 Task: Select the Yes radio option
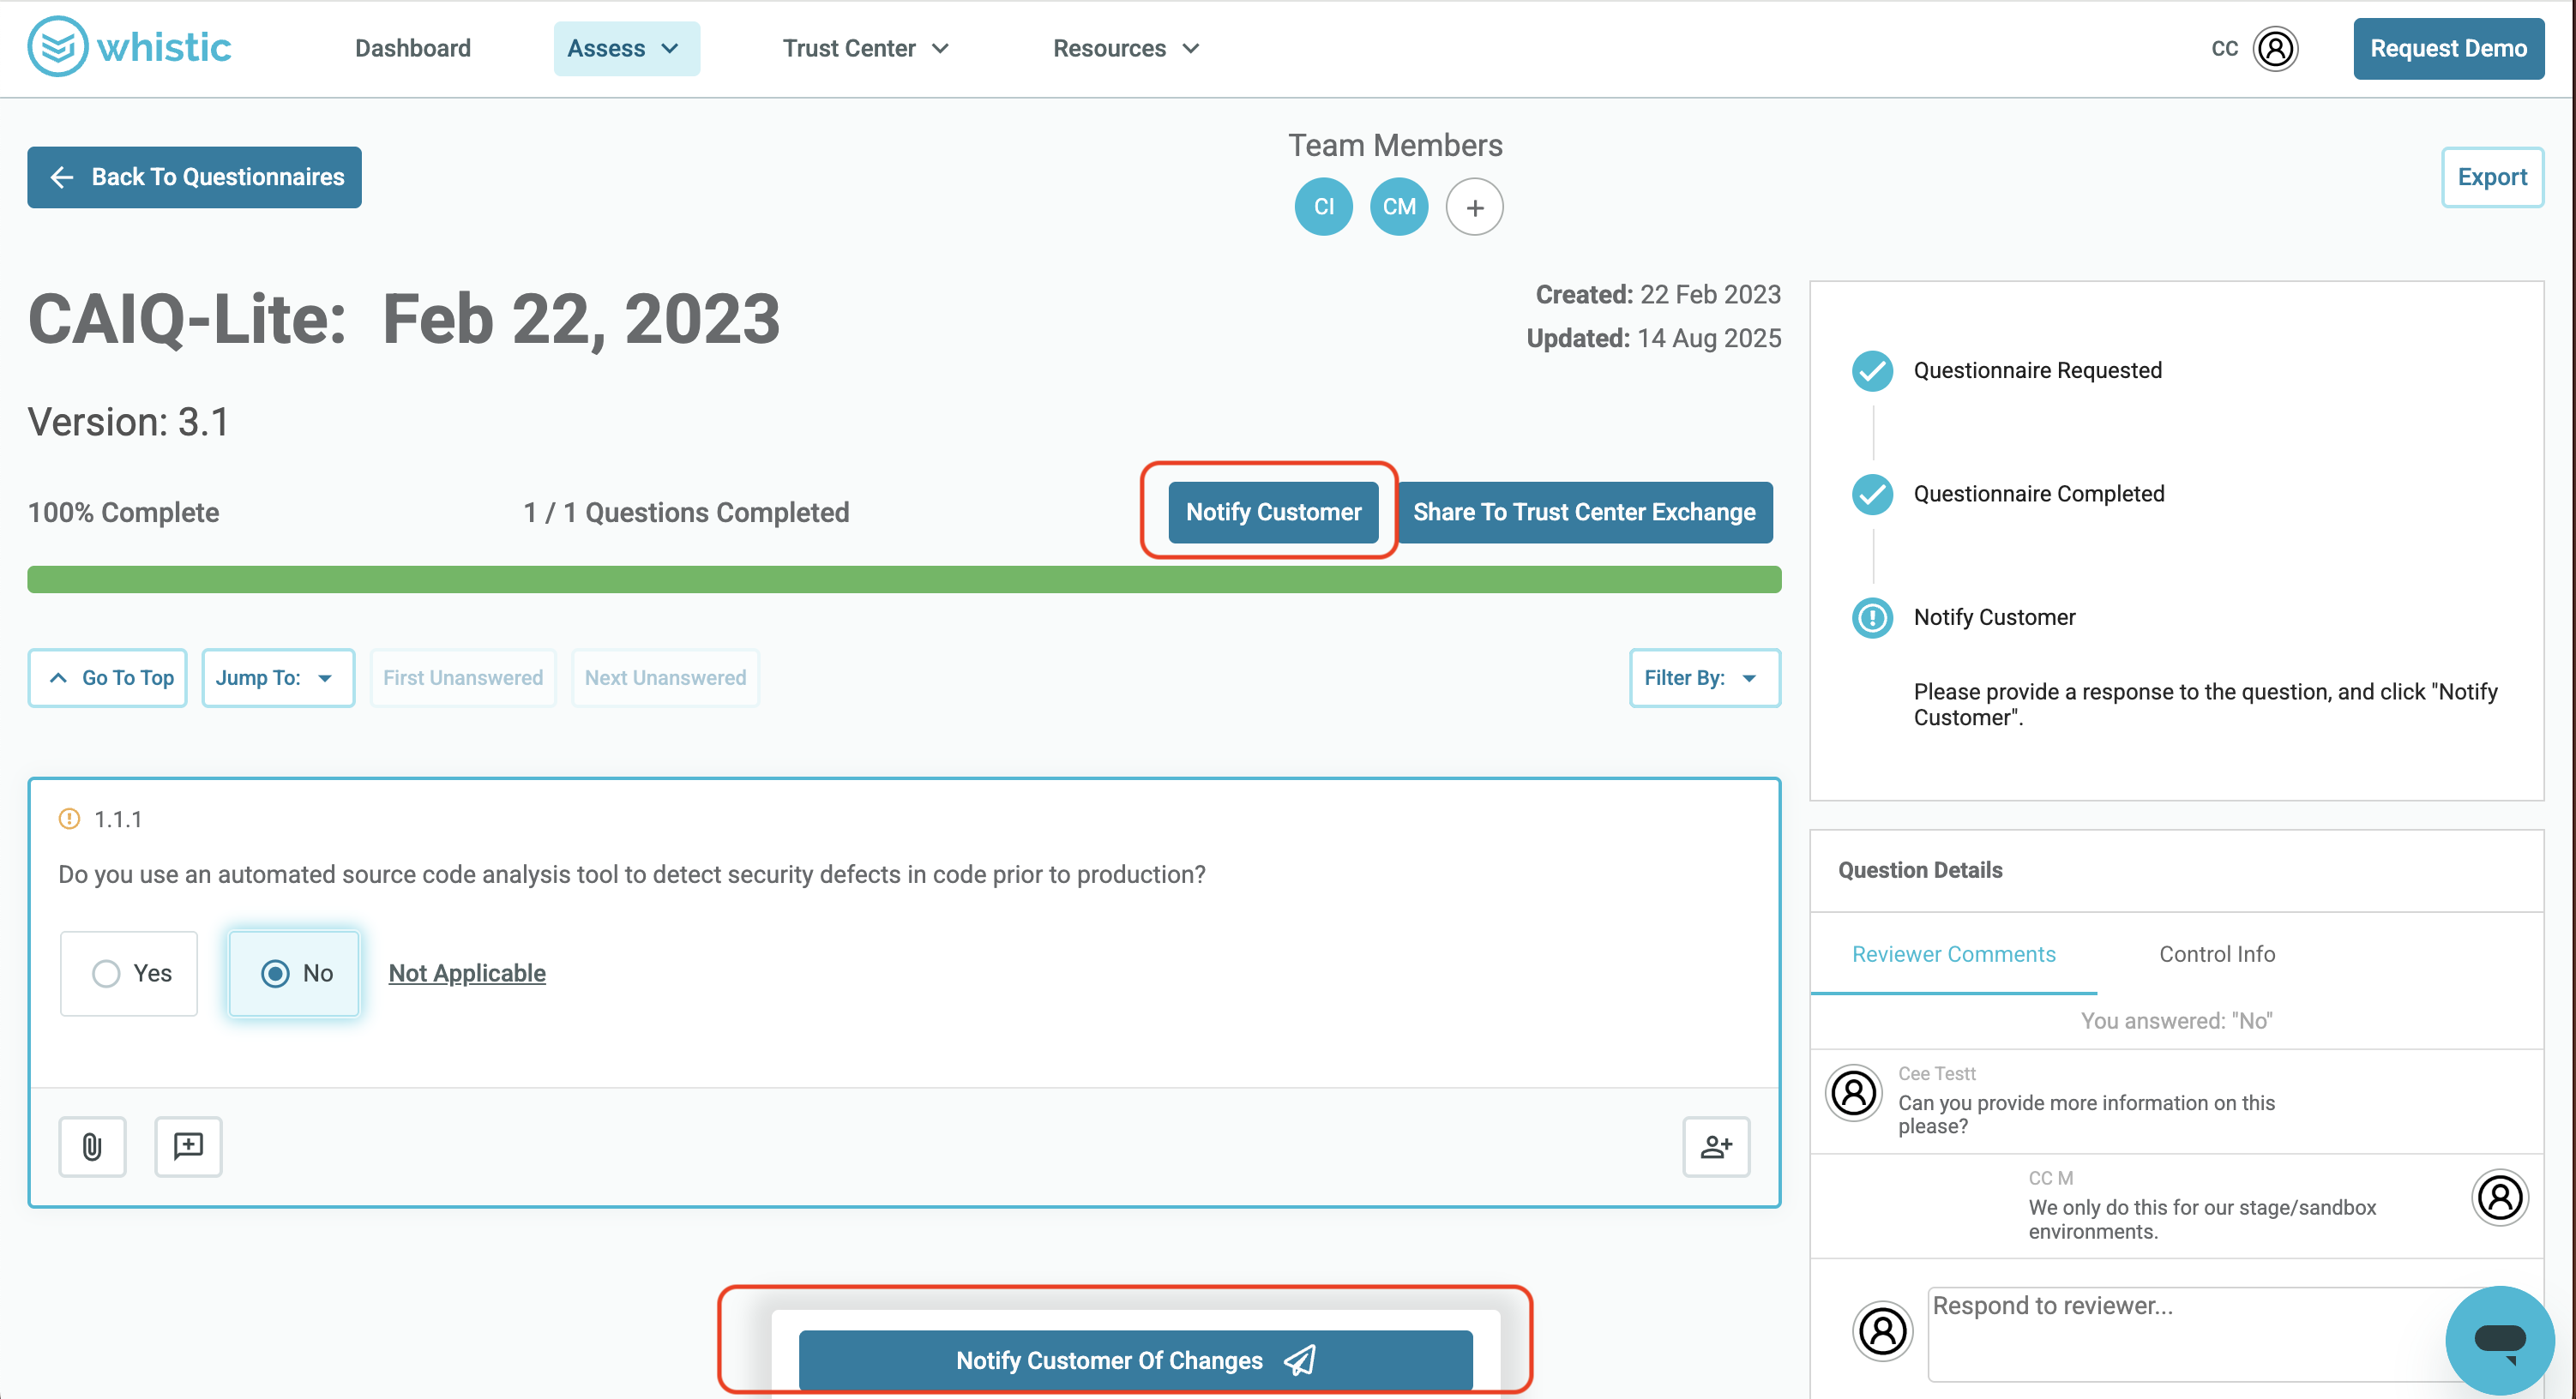(129, 973)
